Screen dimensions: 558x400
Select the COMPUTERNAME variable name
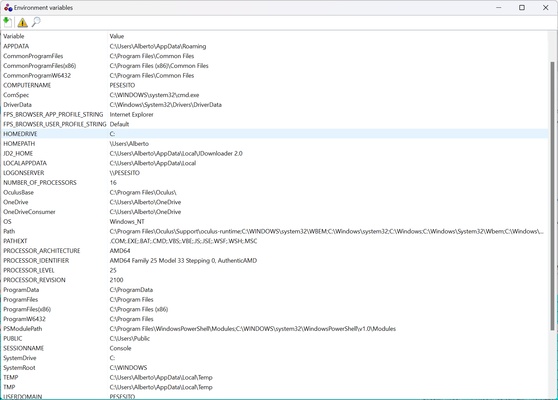pyautogui.click(x=27, y=85)
